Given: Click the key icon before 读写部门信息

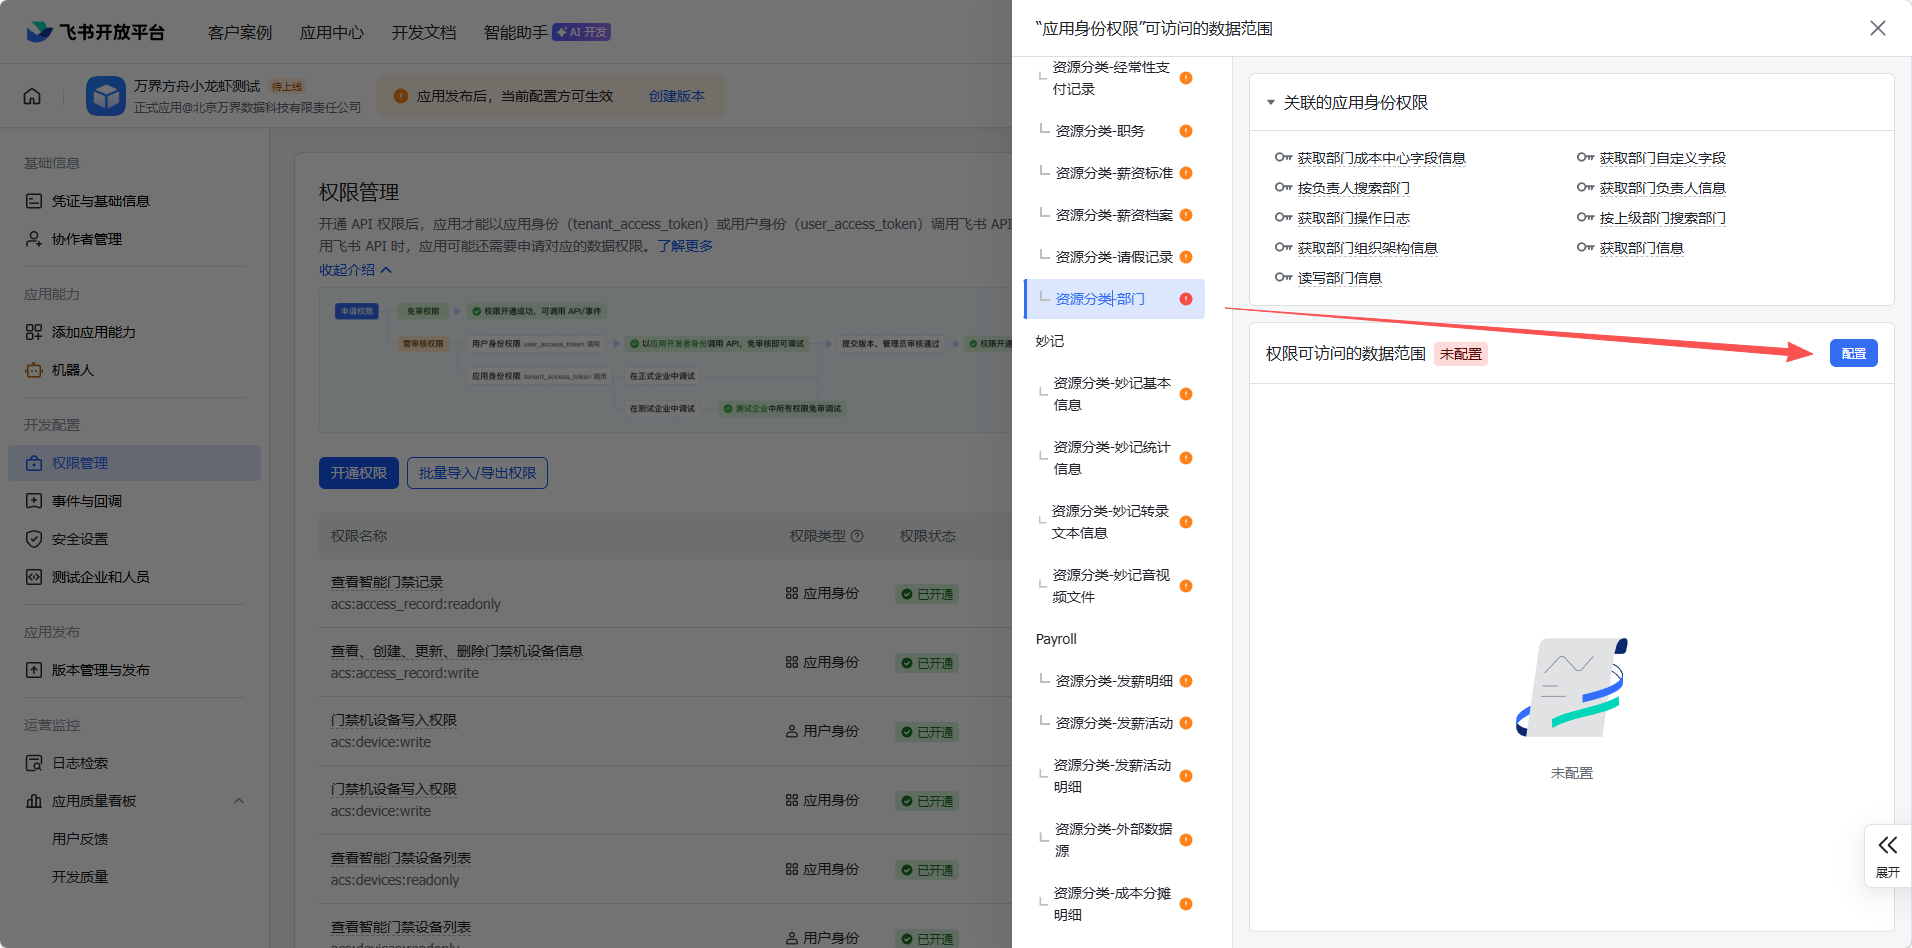Looking at the screenshot, I should pos(1283,278).
